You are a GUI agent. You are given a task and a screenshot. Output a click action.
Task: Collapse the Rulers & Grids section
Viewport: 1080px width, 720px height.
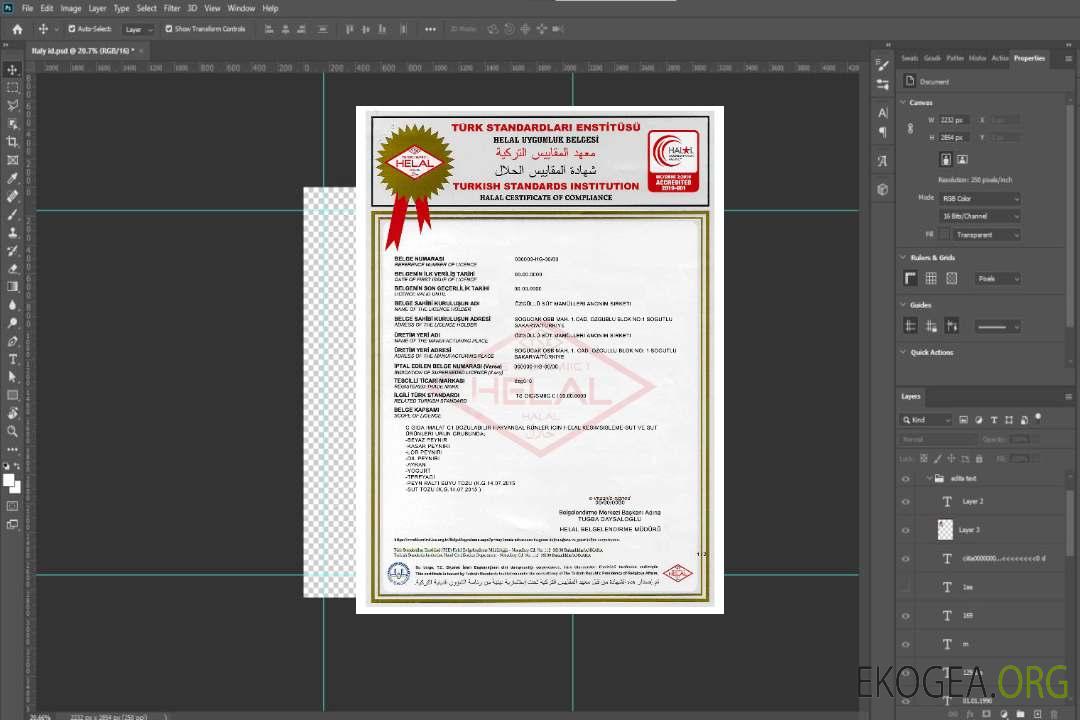[903, 258]
